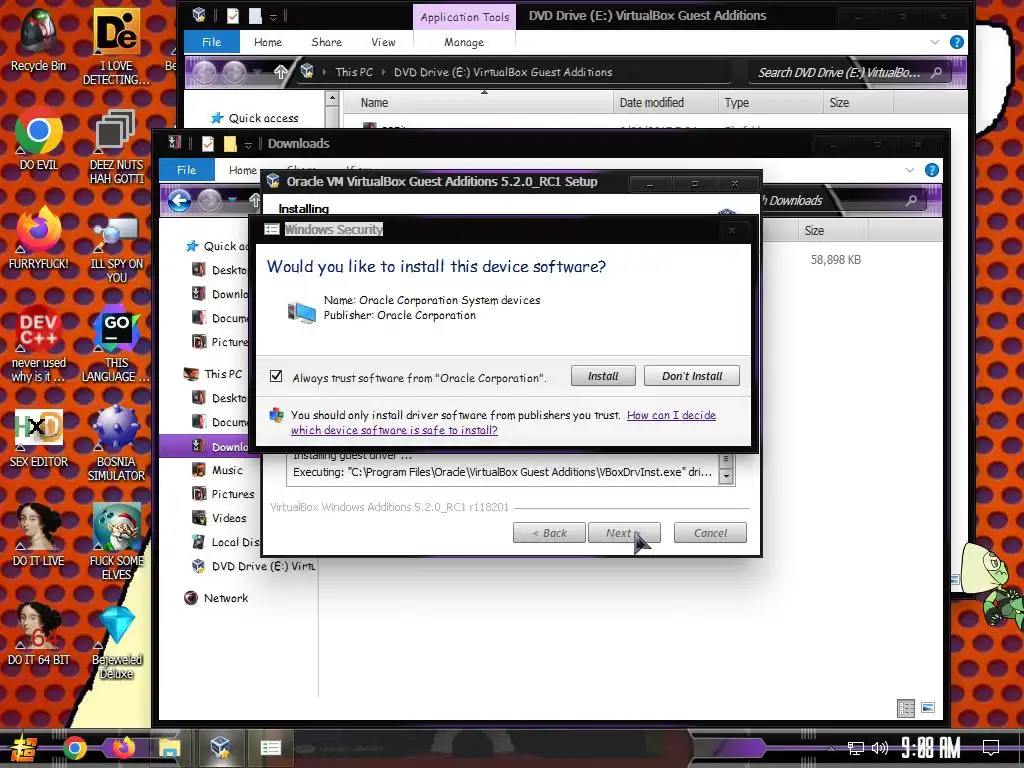The image size is (1024, 768).
Task: Open quick access toolbar dropdown in DVD window
Action: pos(273,16)
